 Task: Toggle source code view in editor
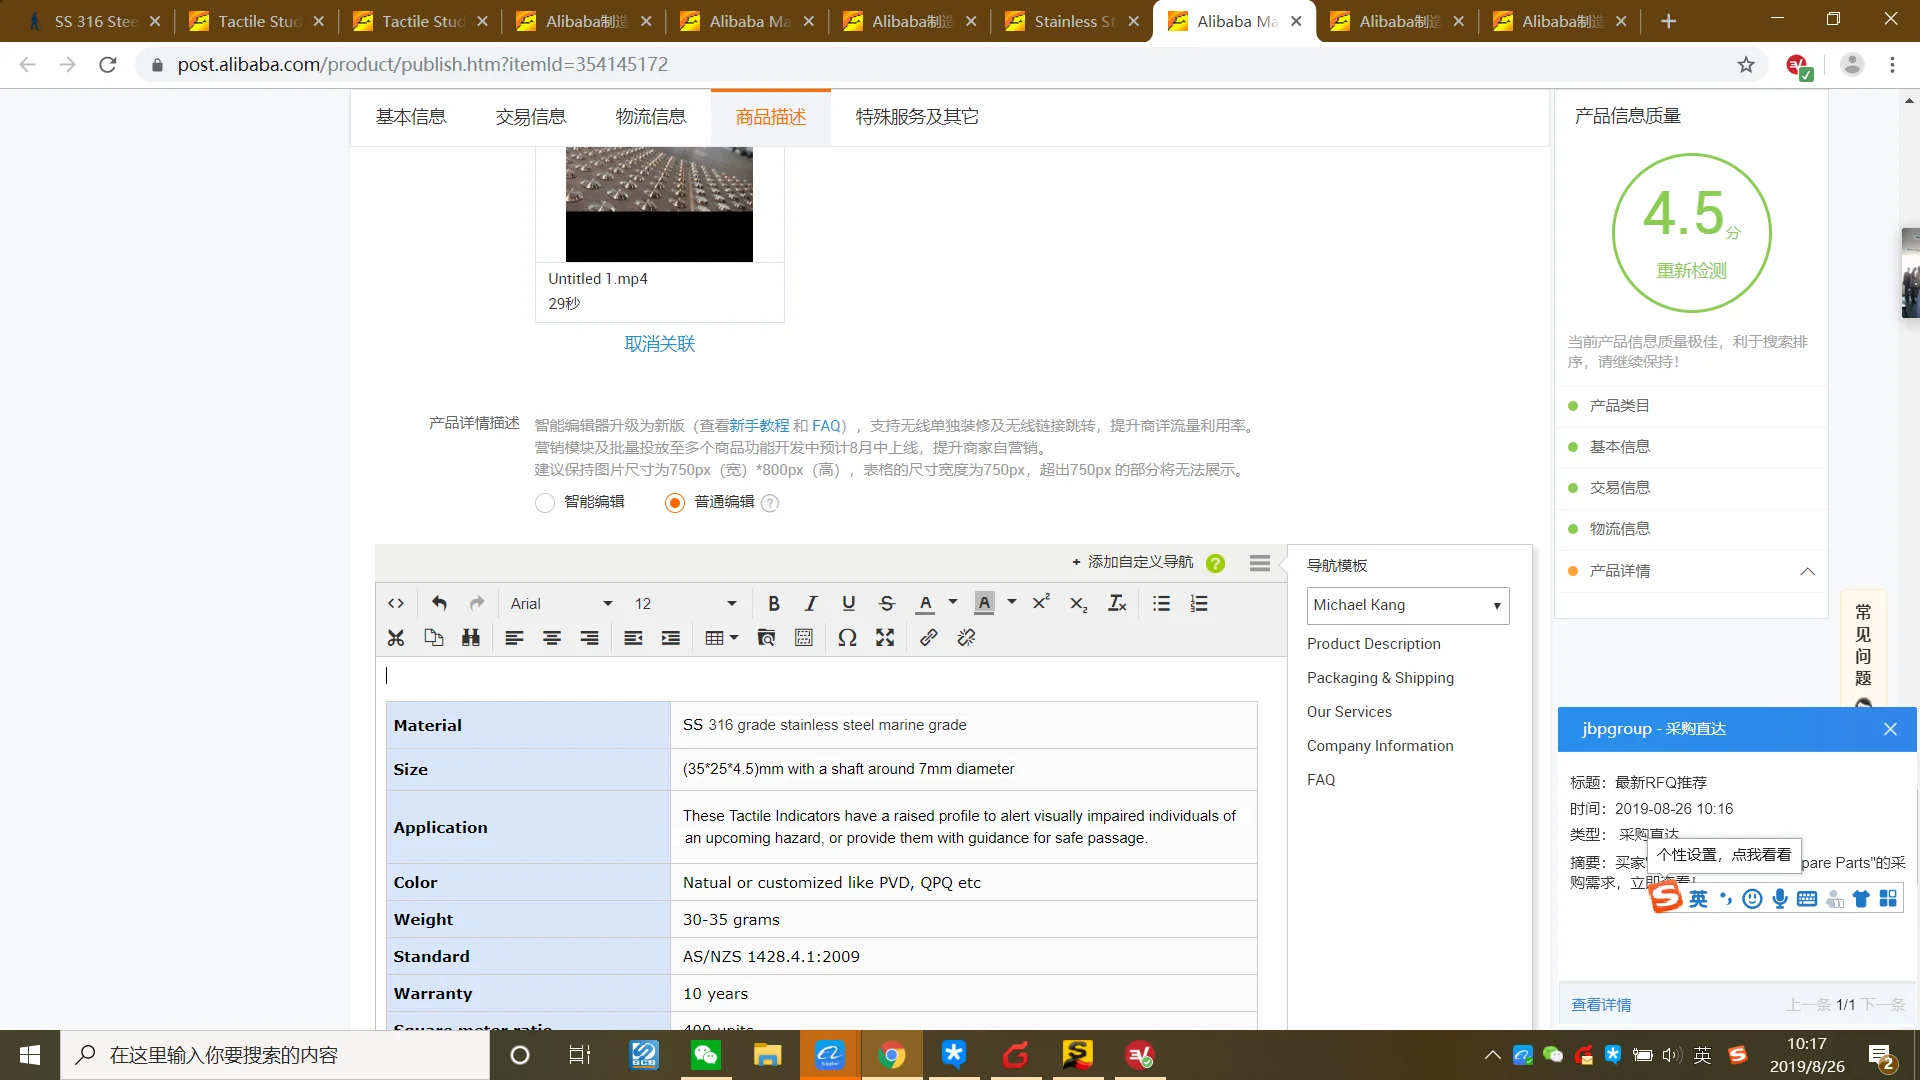(x=396, y=603)
